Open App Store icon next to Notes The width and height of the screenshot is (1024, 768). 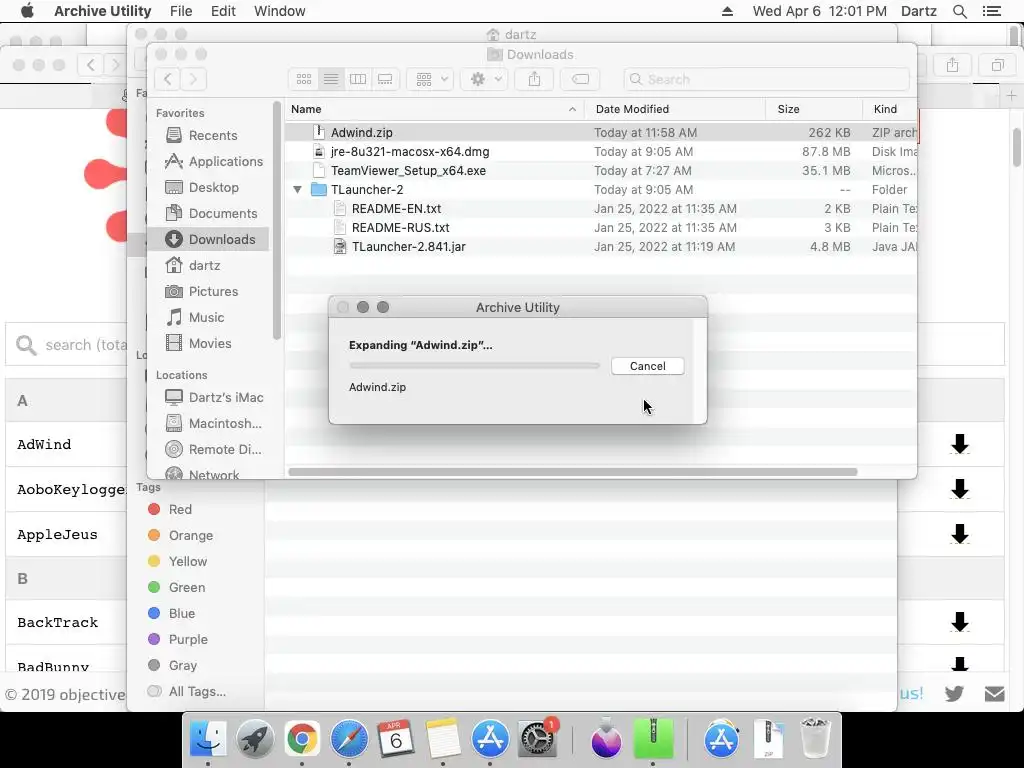click(490, 739)
